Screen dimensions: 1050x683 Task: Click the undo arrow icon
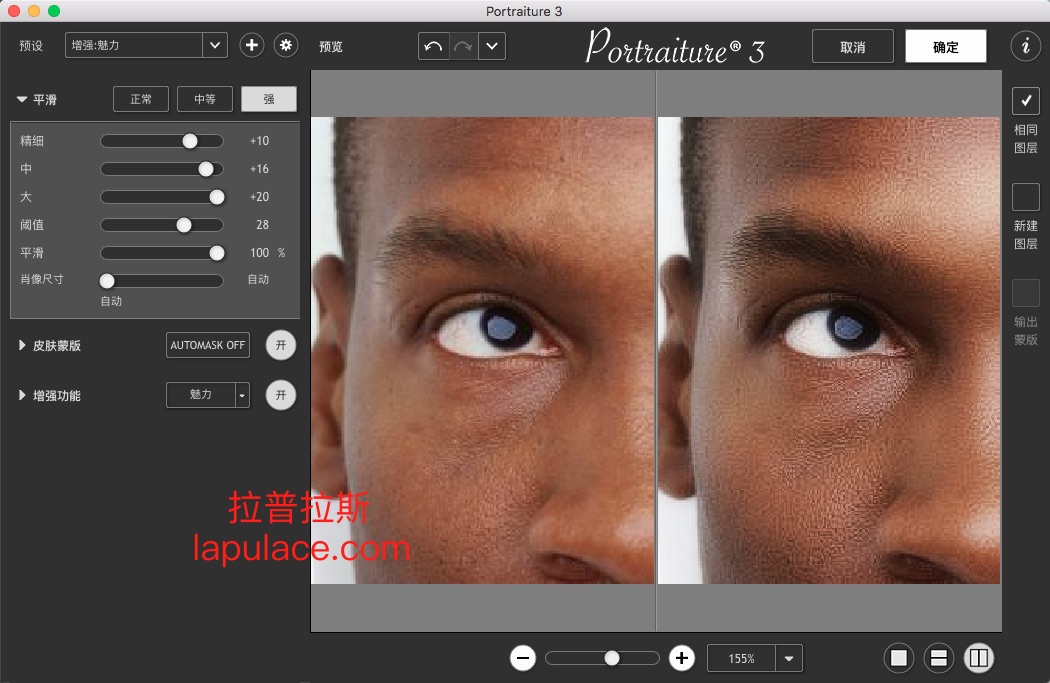[x=433, y=46]
